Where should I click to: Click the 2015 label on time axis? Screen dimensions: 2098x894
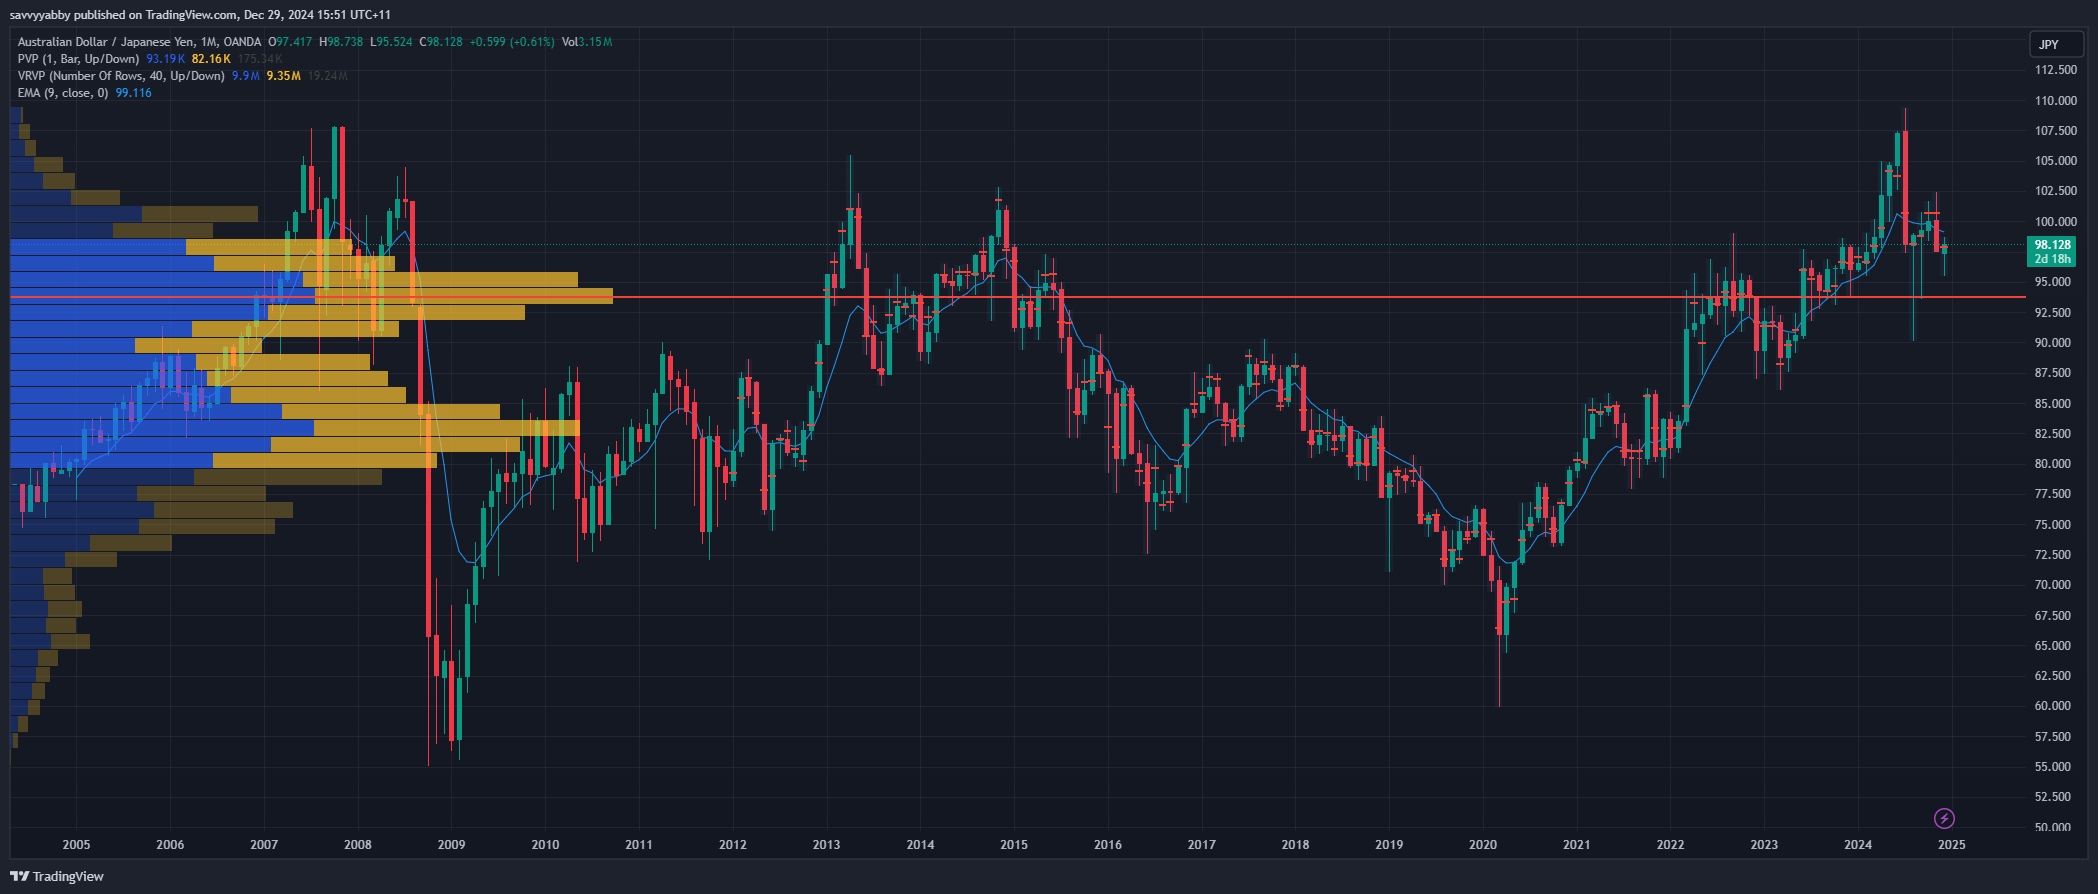[1013, 845]
